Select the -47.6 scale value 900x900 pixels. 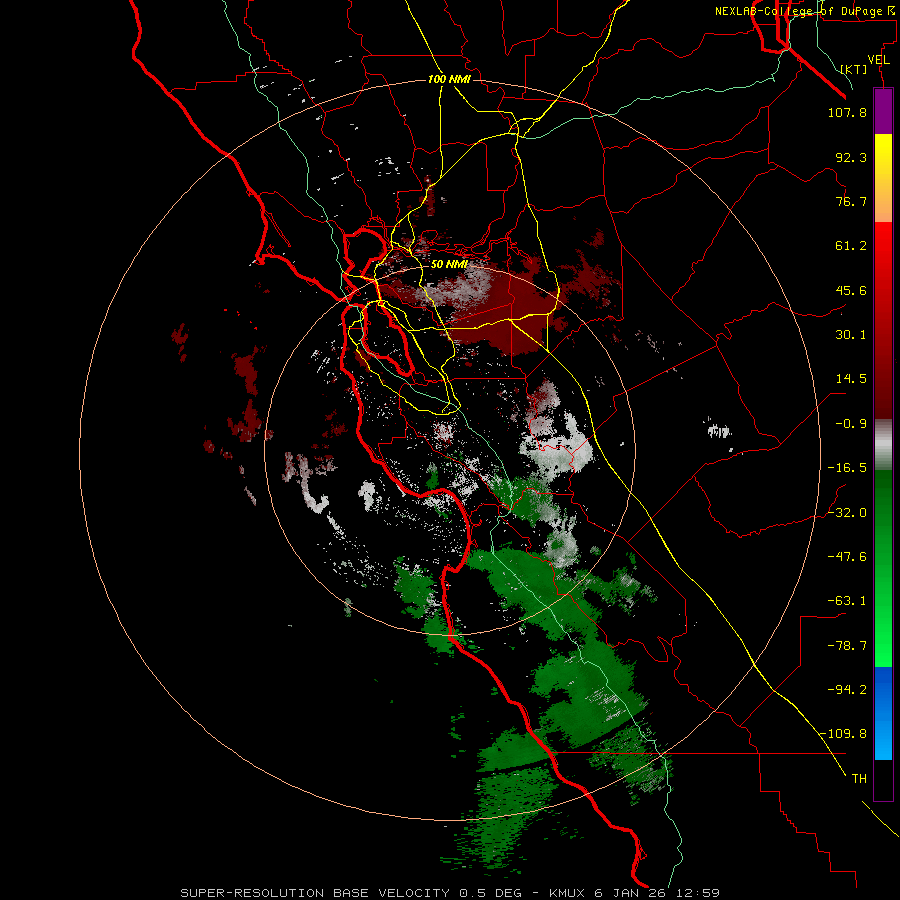(847, 557)
